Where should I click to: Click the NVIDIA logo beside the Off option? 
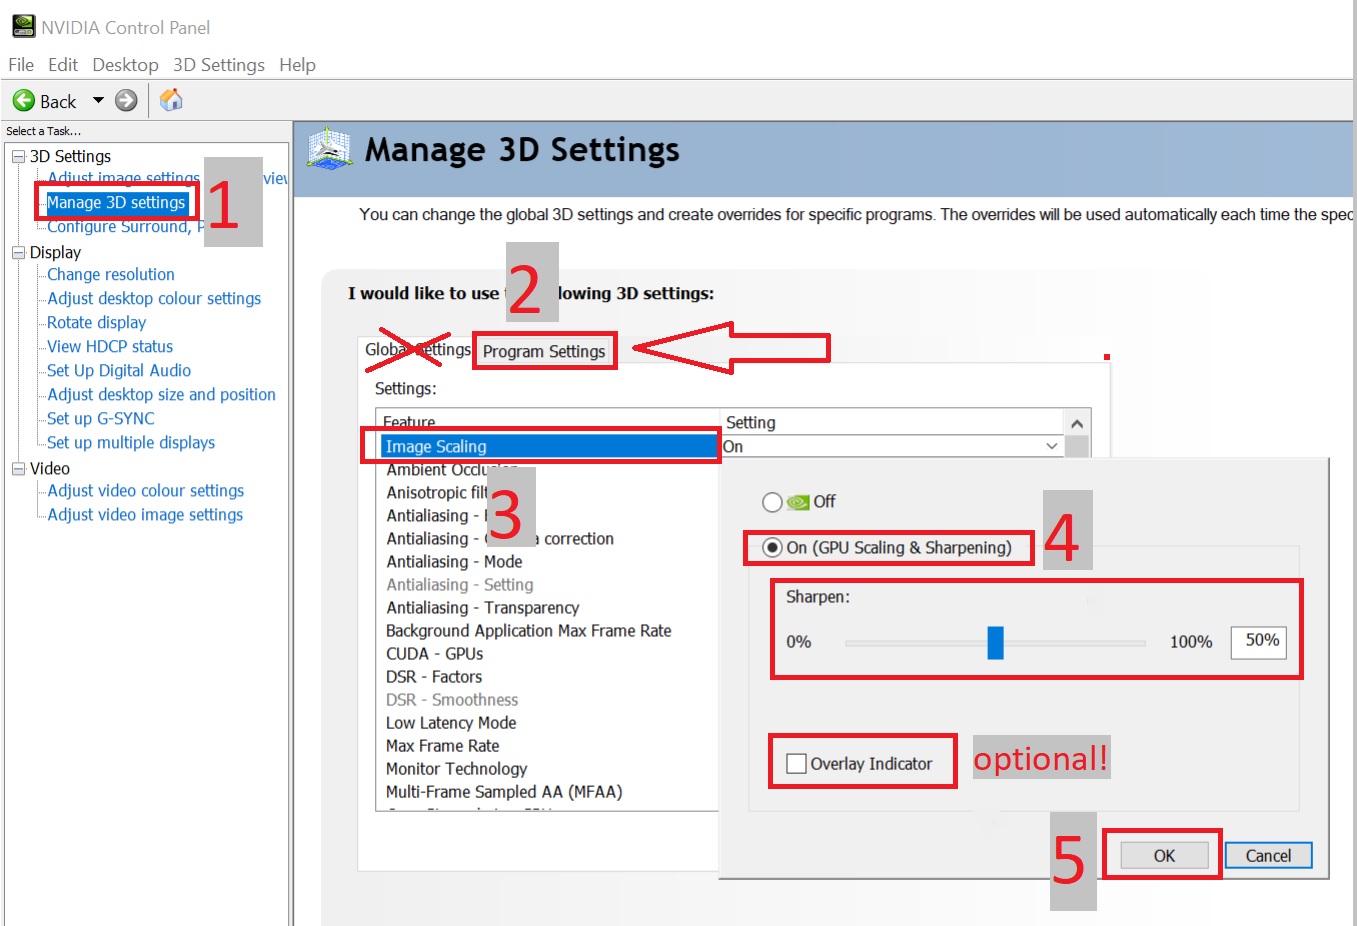[x=798, y=502]
